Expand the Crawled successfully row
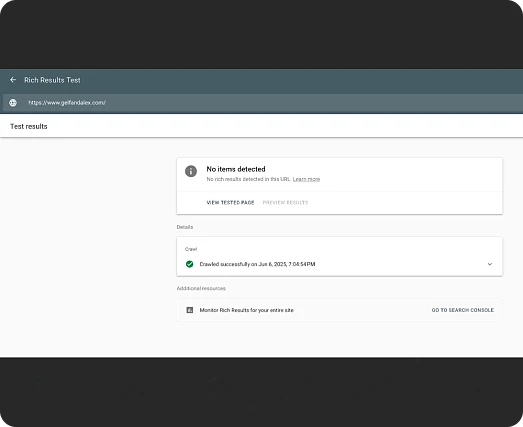Image resolution: width=523 pixels, height=427 pixels. click(340, 264)
